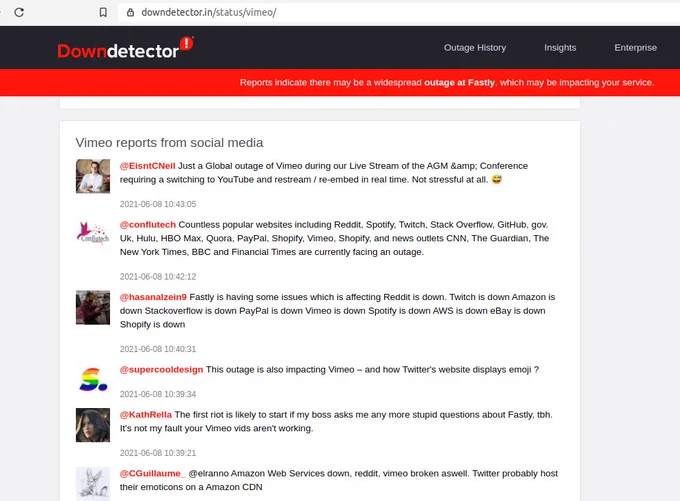Click hasanalzein9's avatar image
The image size is (680, 501).
93,308
